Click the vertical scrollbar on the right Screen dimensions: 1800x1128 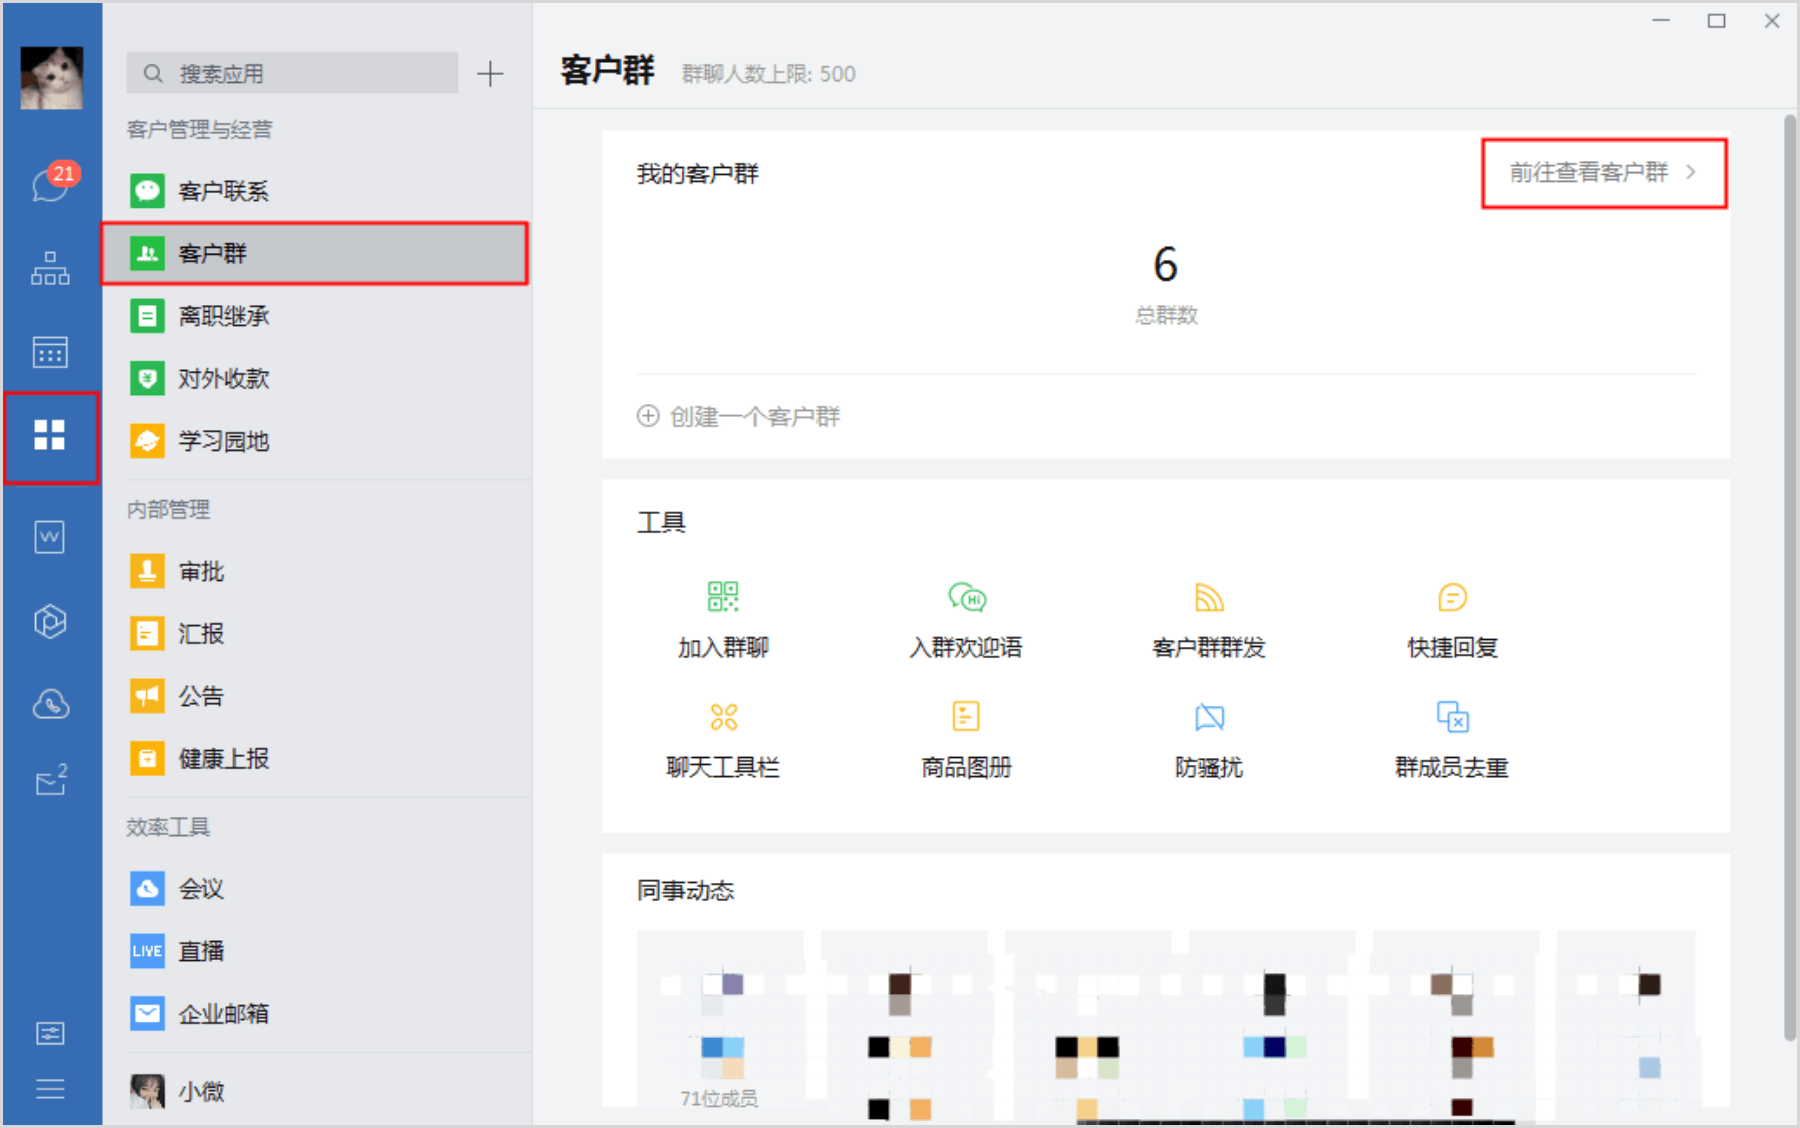1789,580
